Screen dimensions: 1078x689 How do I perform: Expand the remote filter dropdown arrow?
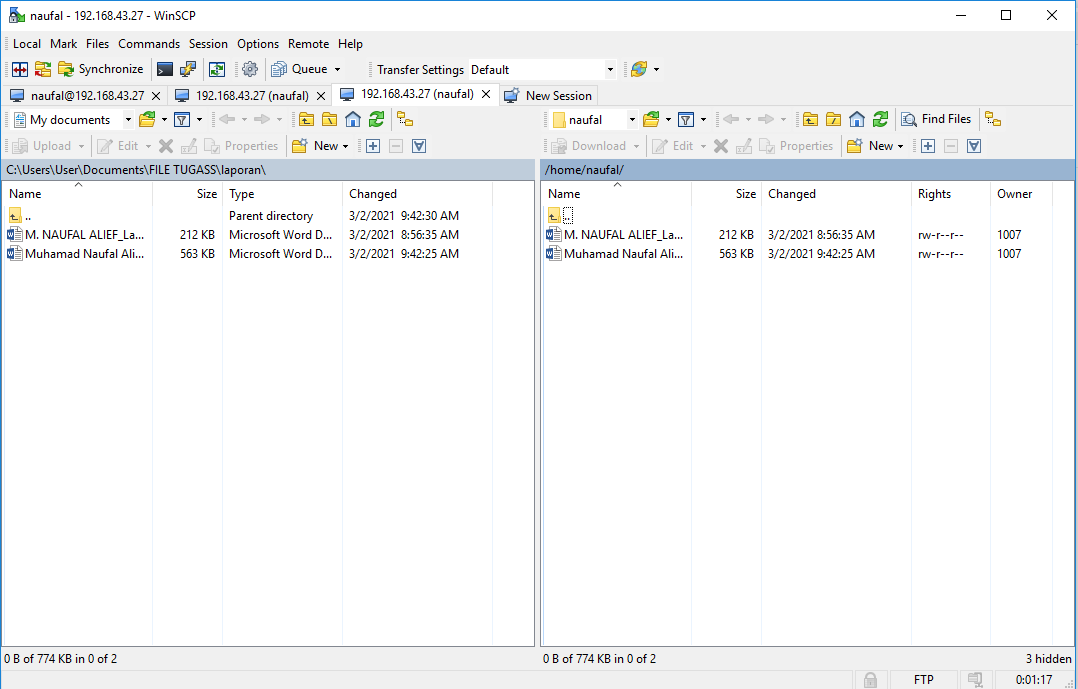pos(703,120)
